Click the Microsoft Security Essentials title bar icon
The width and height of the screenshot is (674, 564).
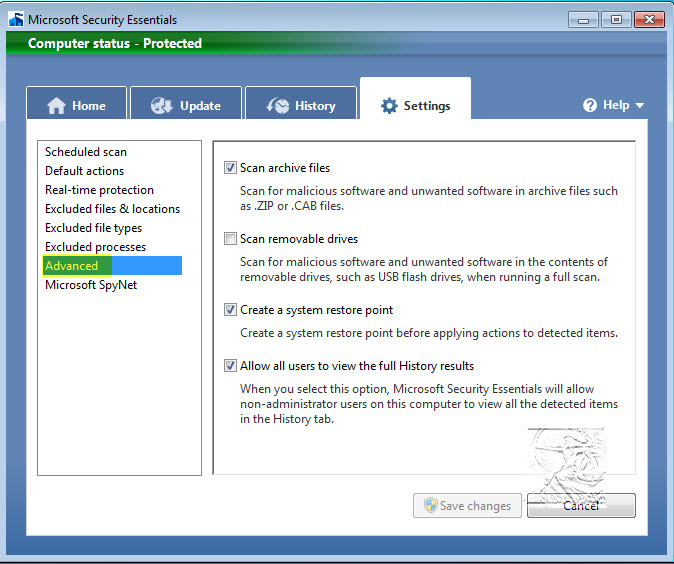click(16, 19)
